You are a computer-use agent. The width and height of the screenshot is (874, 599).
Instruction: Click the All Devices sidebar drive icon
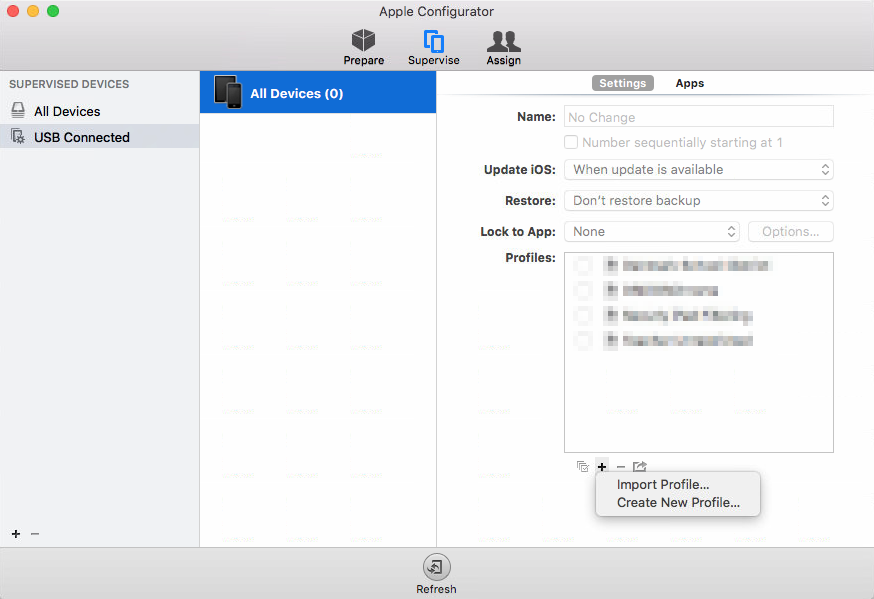tap(18, 110)
